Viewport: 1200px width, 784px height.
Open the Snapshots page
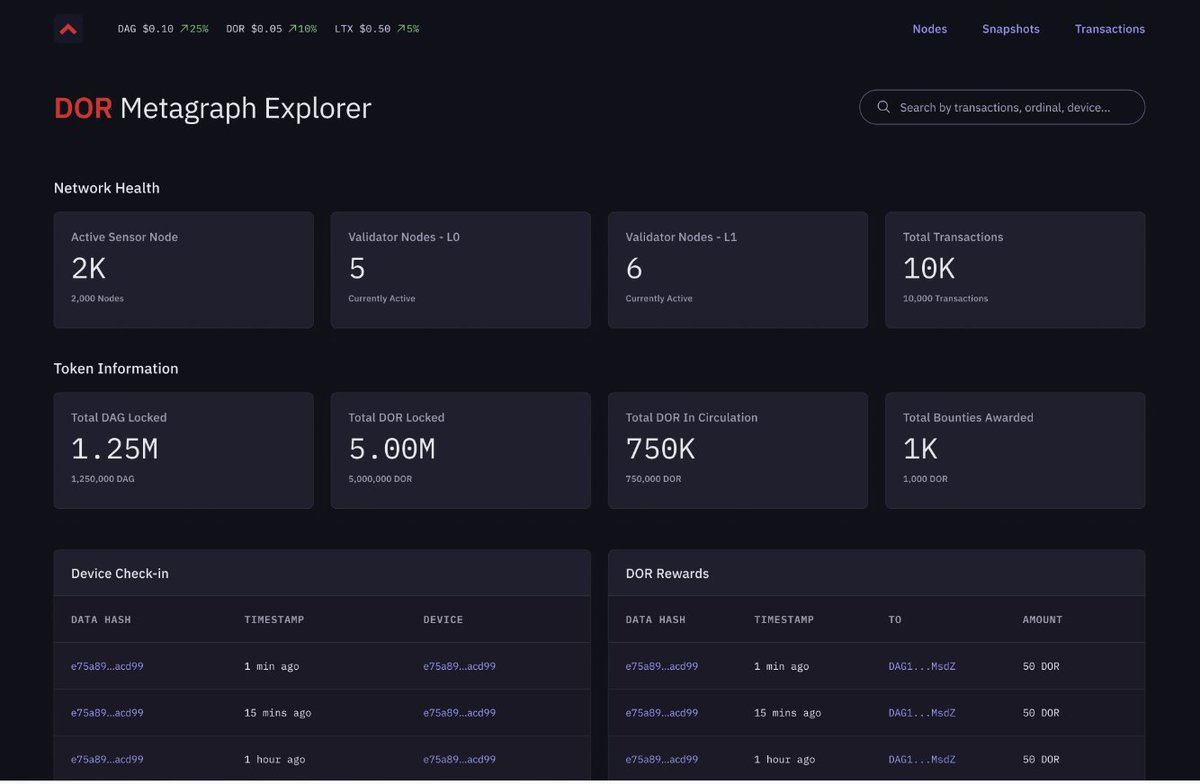point(1010,29)
